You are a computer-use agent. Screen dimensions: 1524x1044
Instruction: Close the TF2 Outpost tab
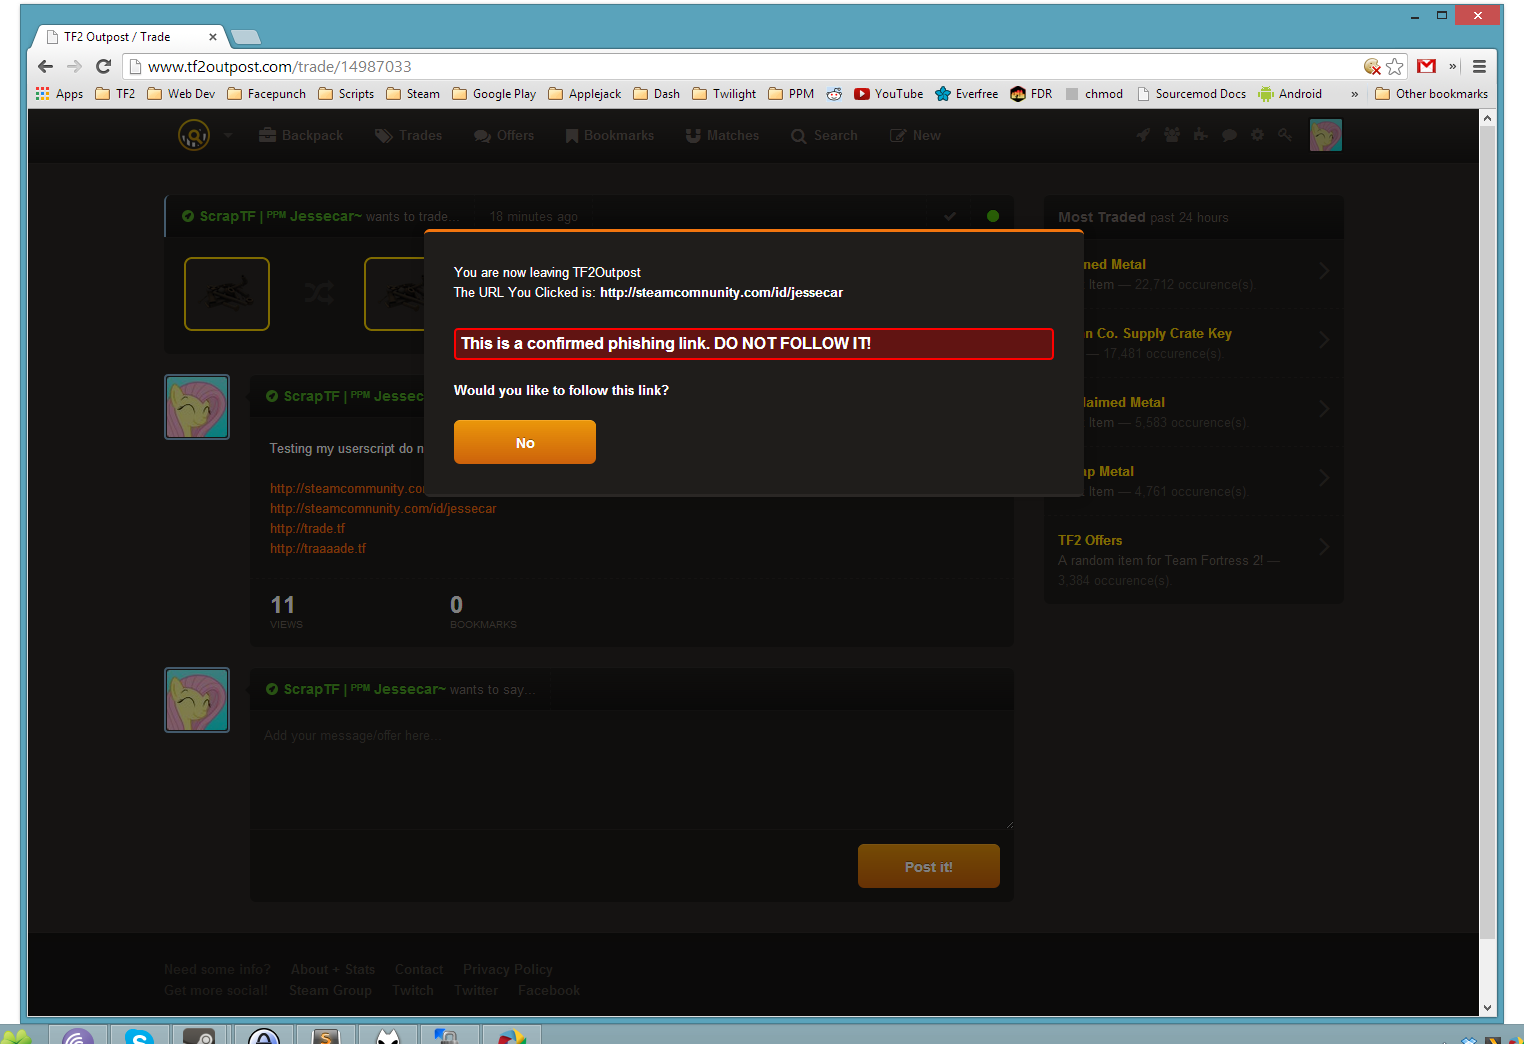tap(212, 37)
